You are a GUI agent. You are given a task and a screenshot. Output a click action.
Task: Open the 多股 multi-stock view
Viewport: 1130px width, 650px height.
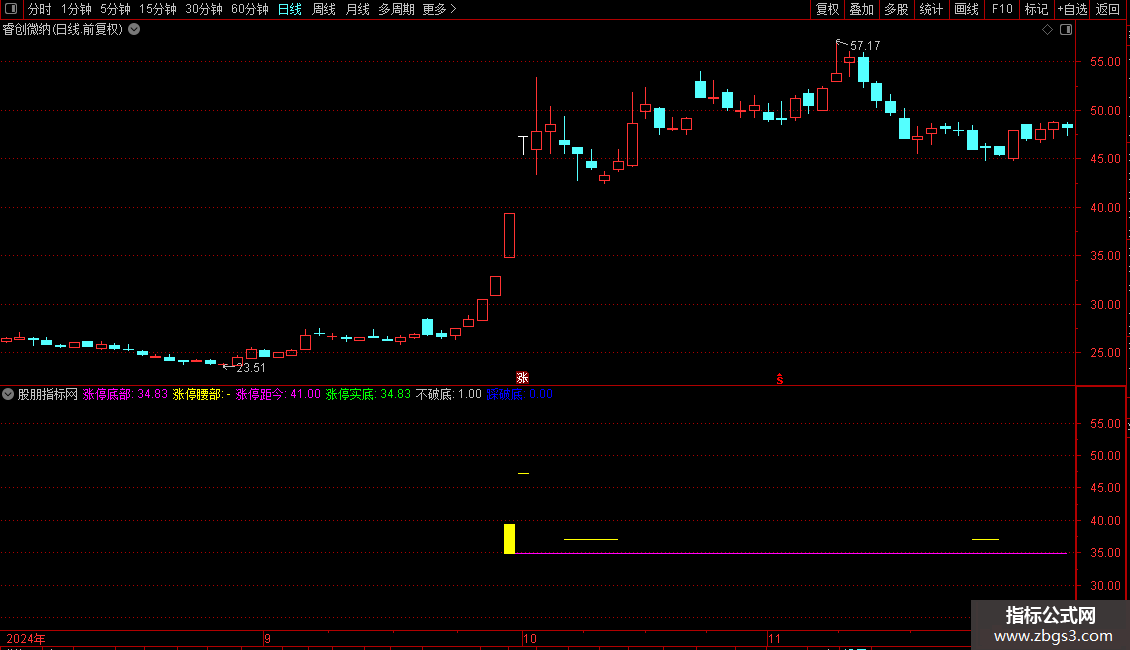(896, 9)
